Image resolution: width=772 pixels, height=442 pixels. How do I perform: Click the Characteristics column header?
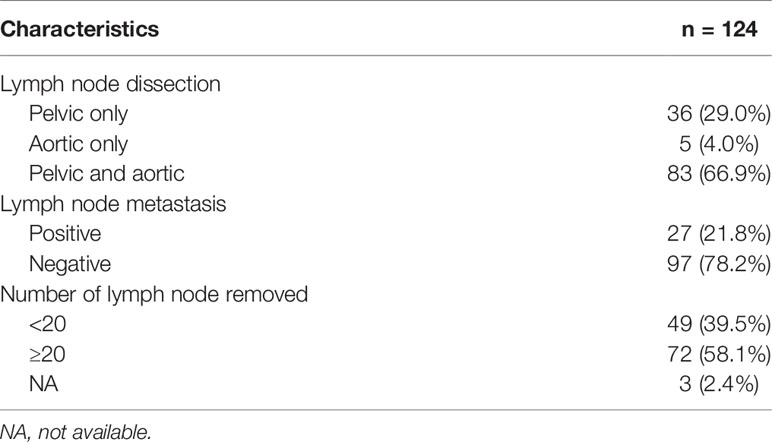tap(80, 29)
